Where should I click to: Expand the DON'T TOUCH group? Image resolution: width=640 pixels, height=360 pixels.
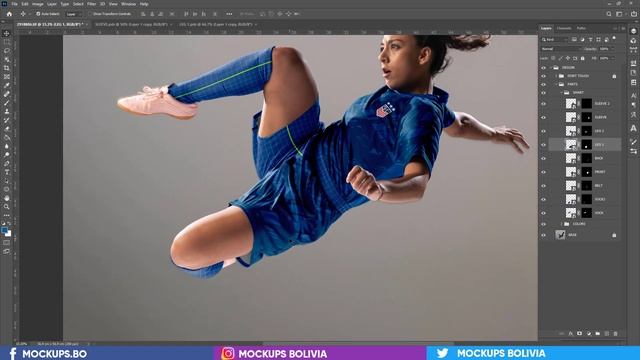[x=556, y=76]
